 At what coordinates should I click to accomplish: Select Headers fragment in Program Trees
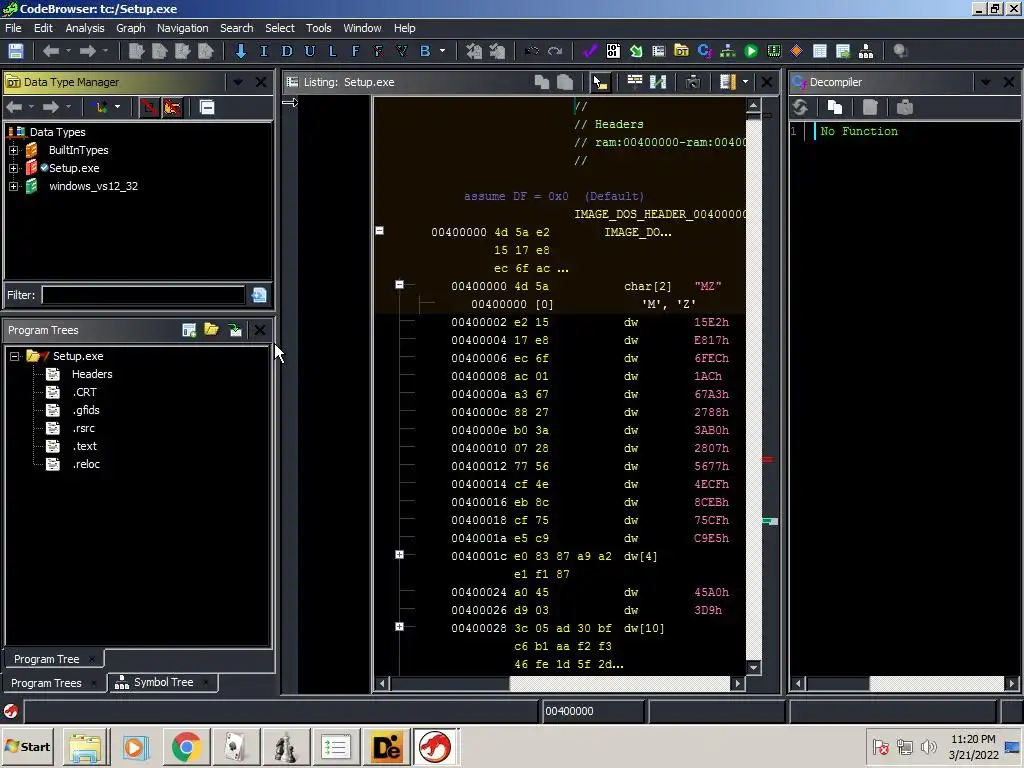tap(92, 374)
